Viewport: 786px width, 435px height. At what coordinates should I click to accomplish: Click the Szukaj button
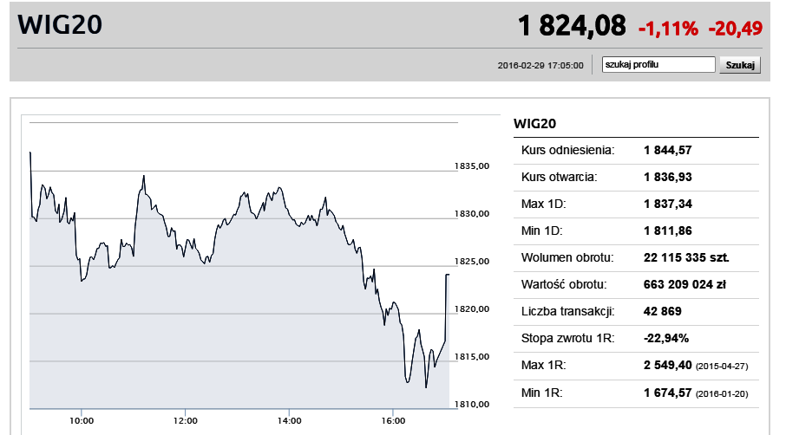(x=740, y=65)
